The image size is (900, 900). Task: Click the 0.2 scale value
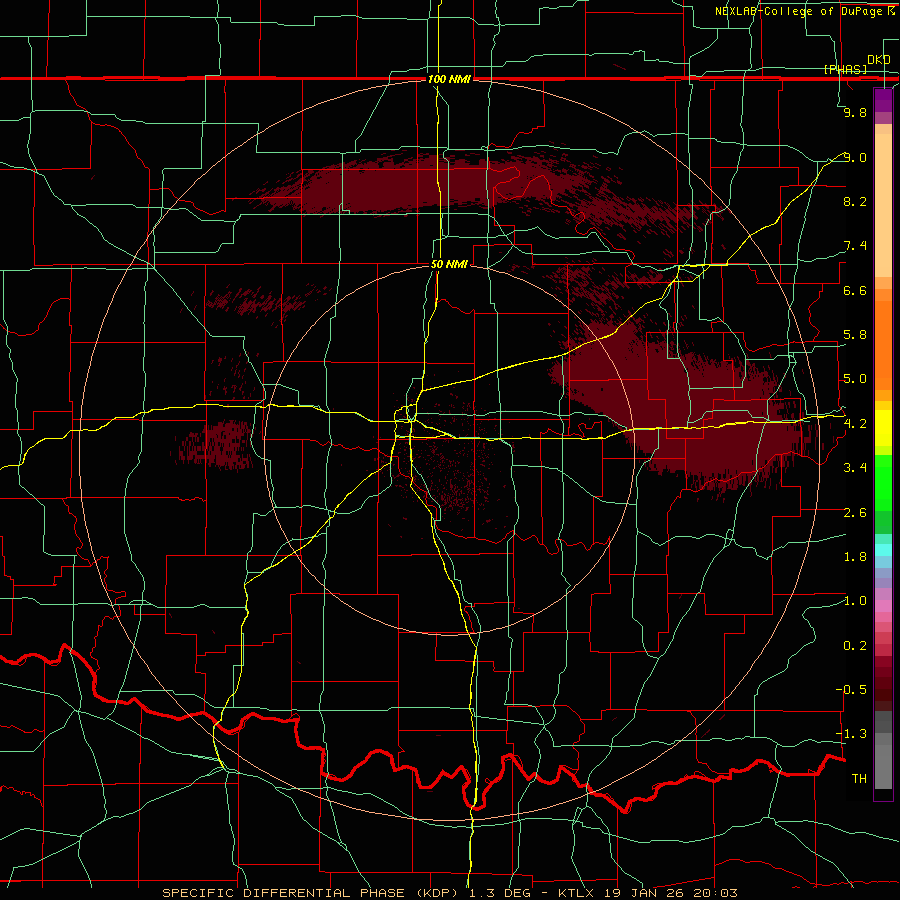click(855, 646)
